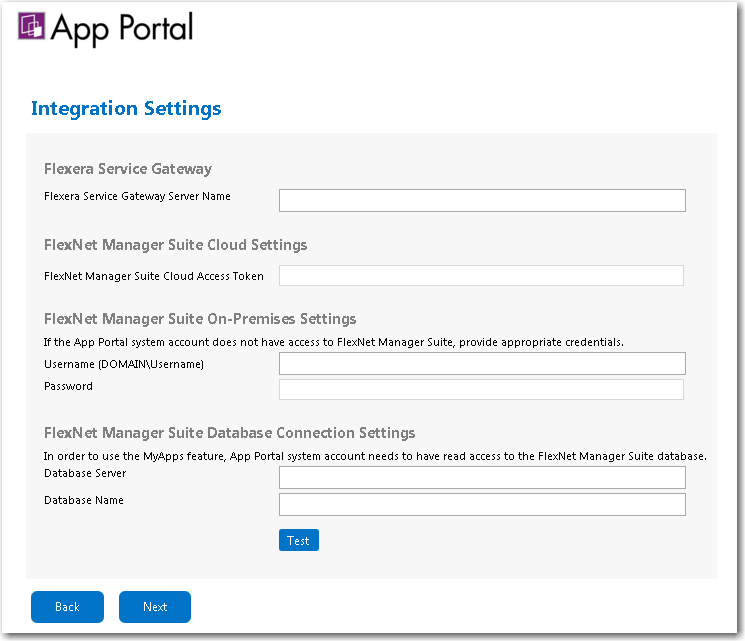The width and height of the screenshot is (745, 641).
Task: Proceed with the Next button
Action: pos(155,607)
